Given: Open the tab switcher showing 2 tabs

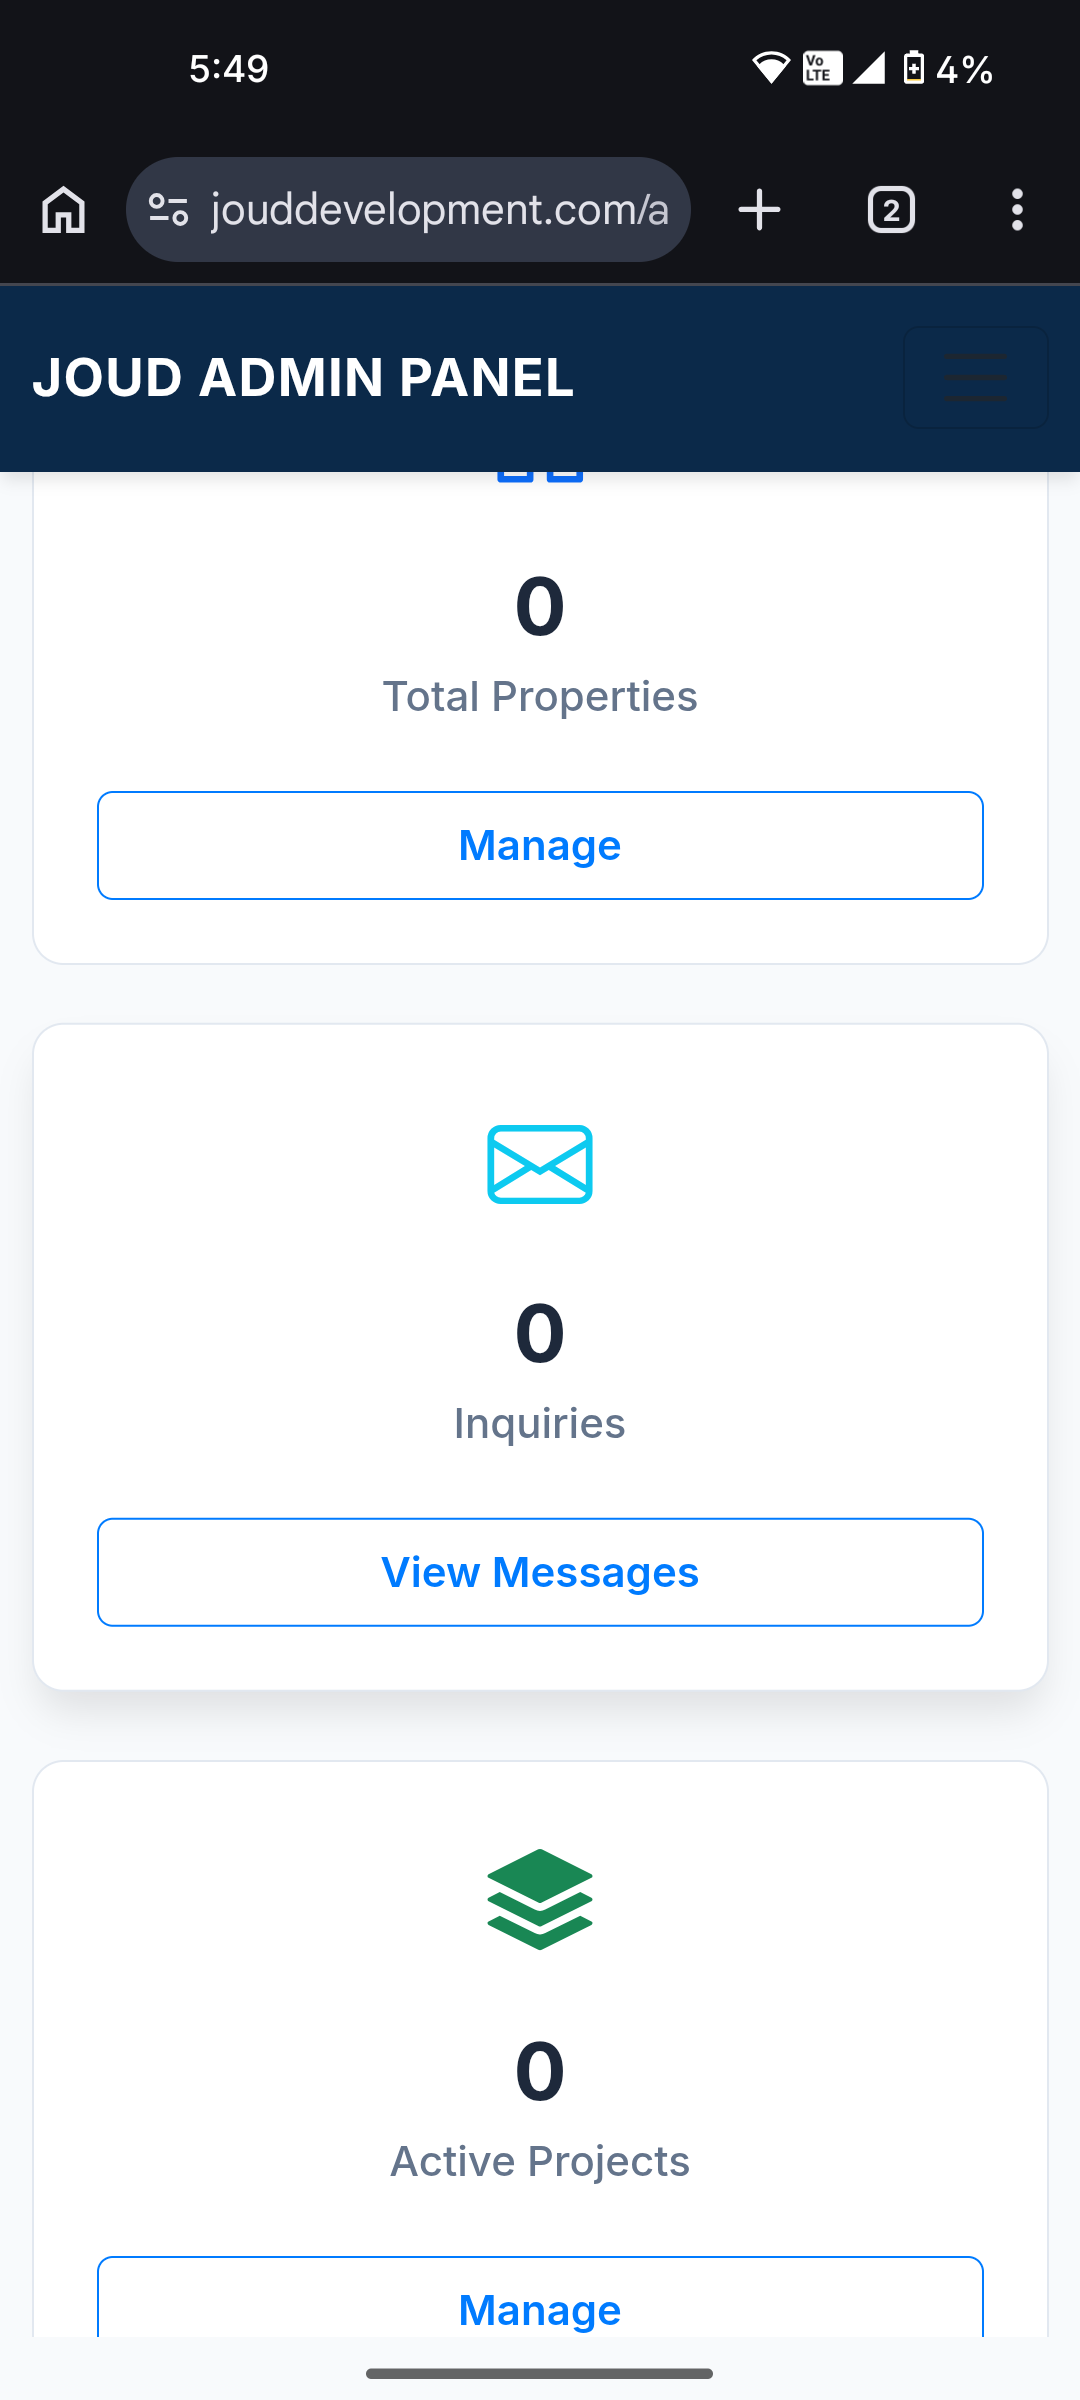Looking at the screenshot, I should click(x=891, y=210).
